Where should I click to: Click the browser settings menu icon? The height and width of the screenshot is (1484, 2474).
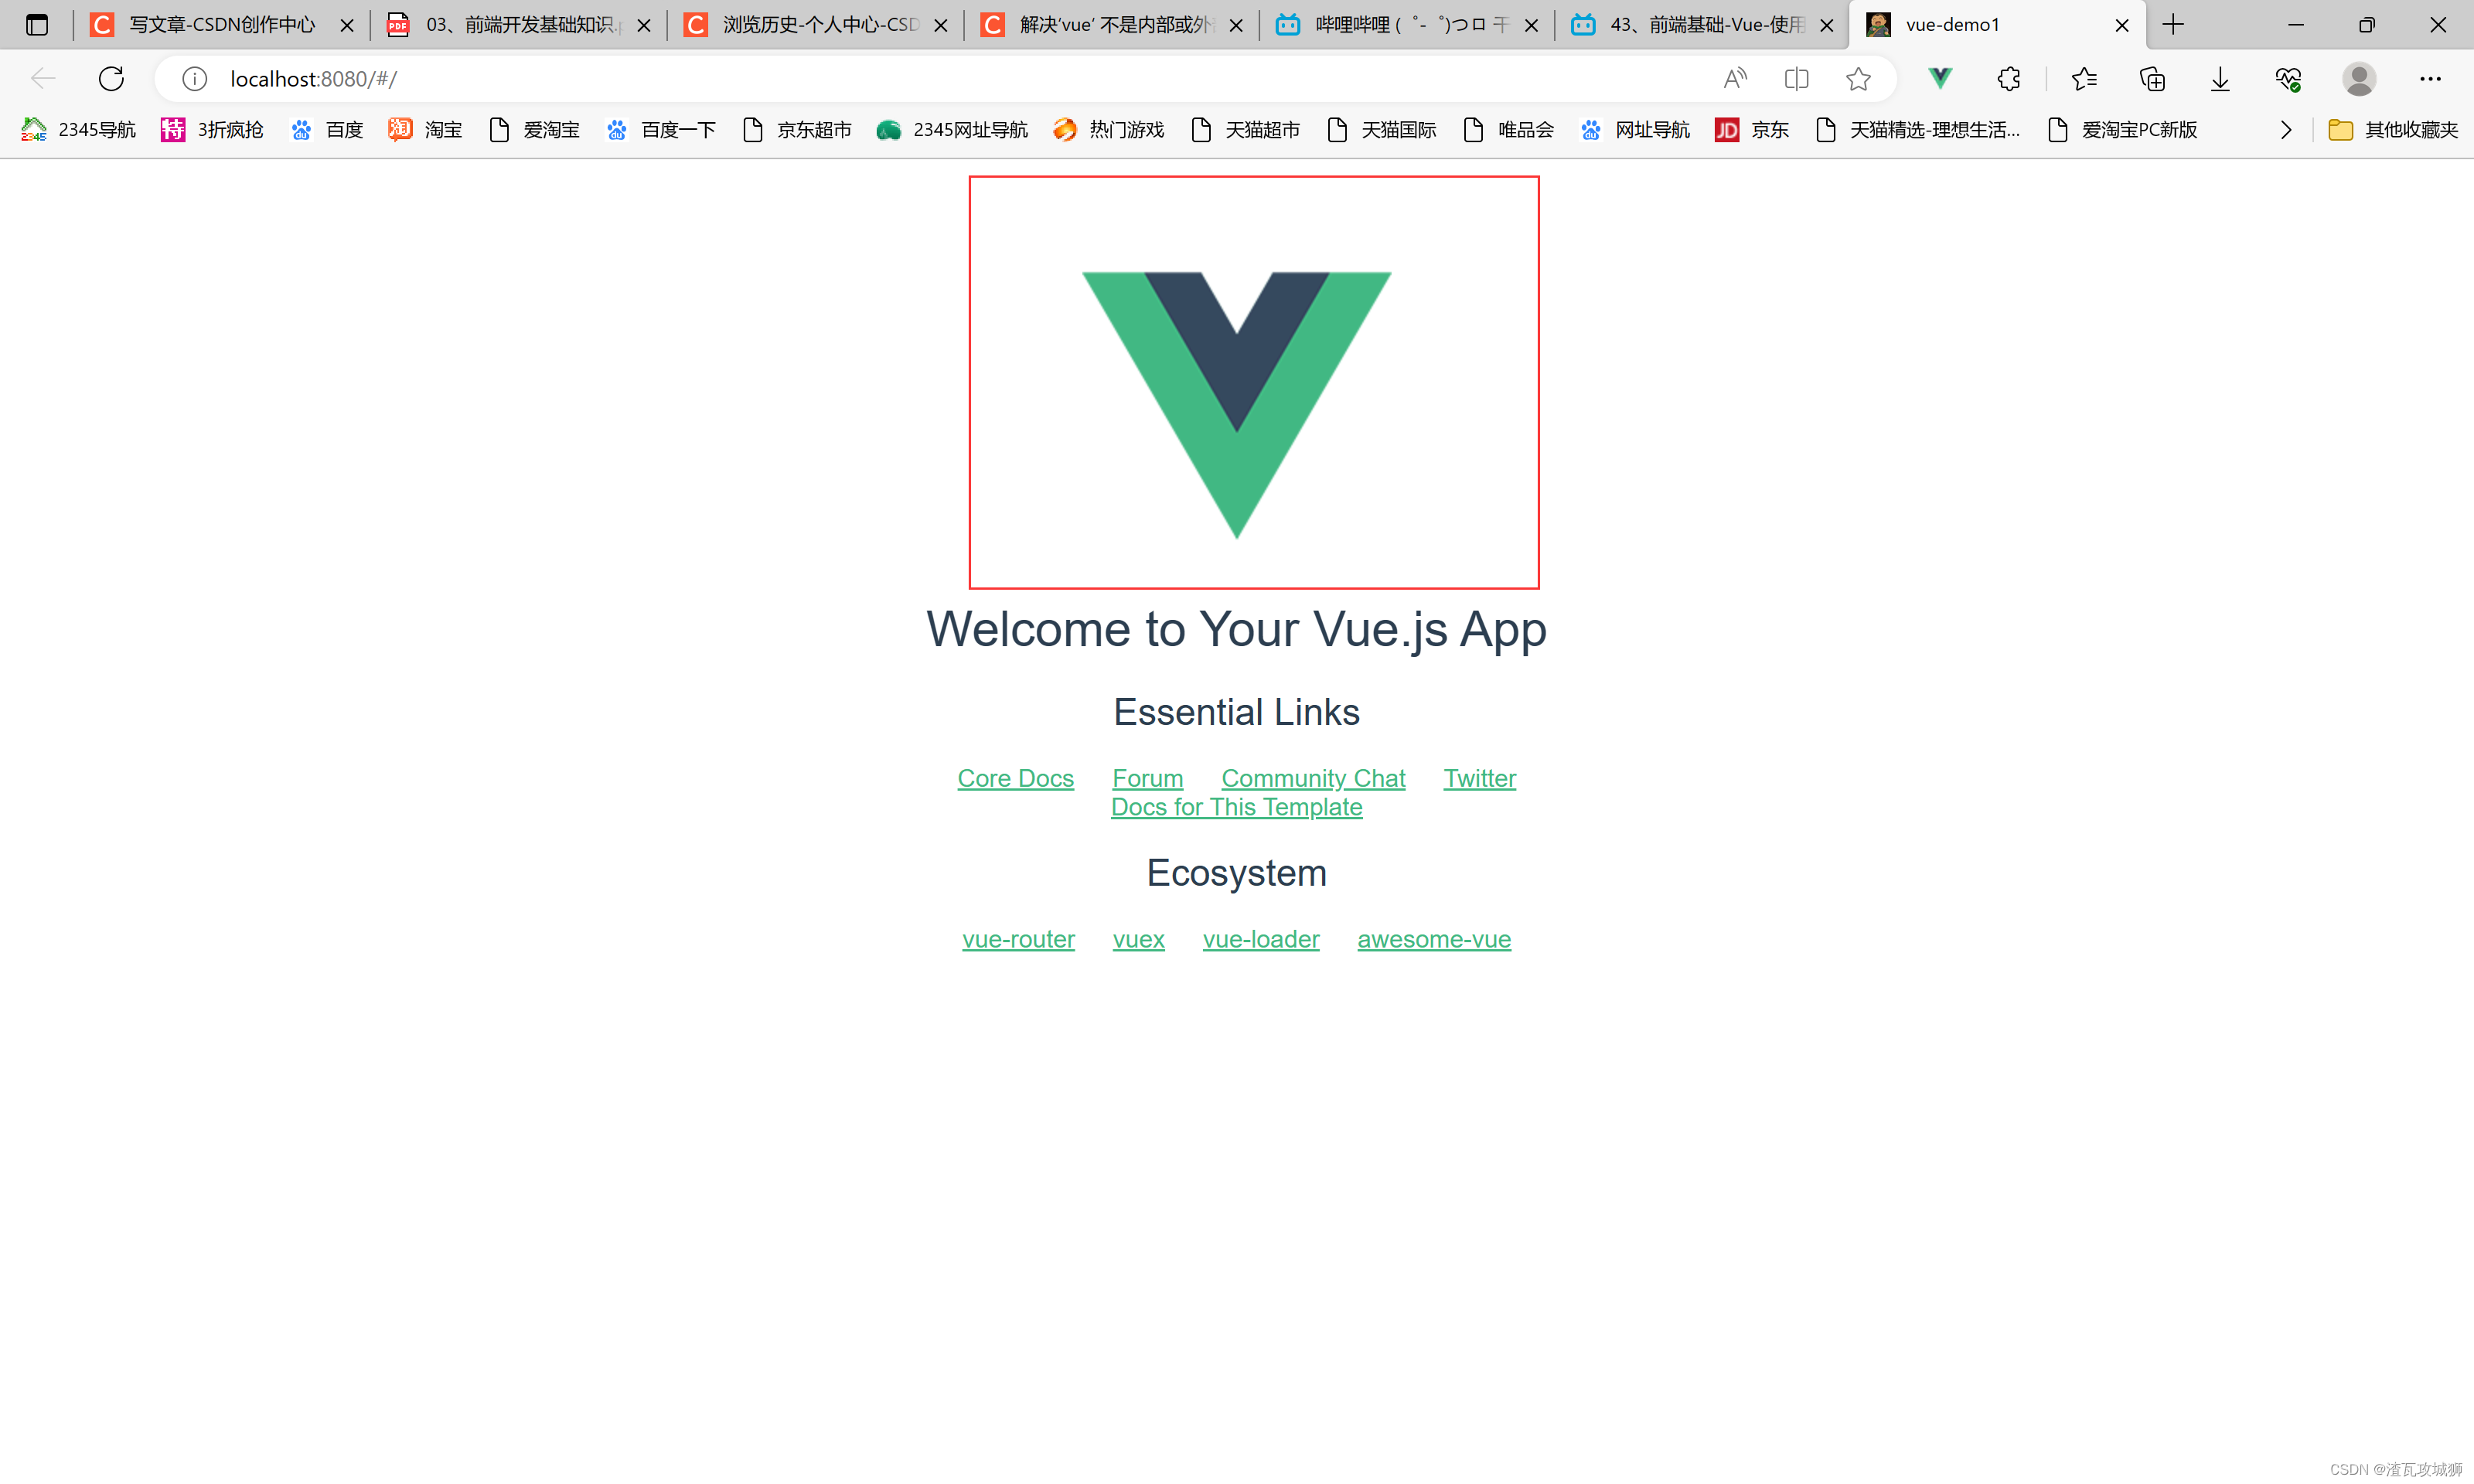[2430, 80]
